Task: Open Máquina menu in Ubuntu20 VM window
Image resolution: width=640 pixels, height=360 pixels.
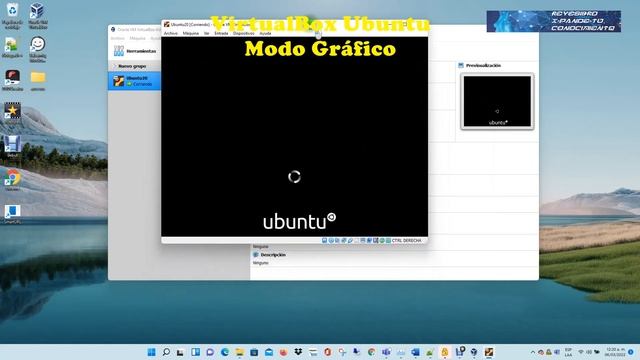Action: pos(191,33)
